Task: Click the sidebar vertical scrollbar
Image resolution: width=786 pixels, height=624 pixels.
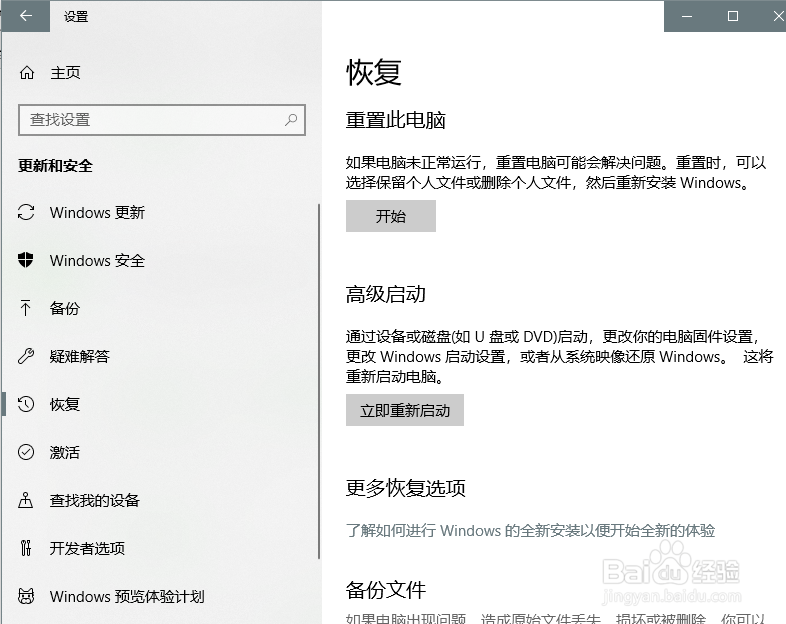Action: click(x=319, y=381)
